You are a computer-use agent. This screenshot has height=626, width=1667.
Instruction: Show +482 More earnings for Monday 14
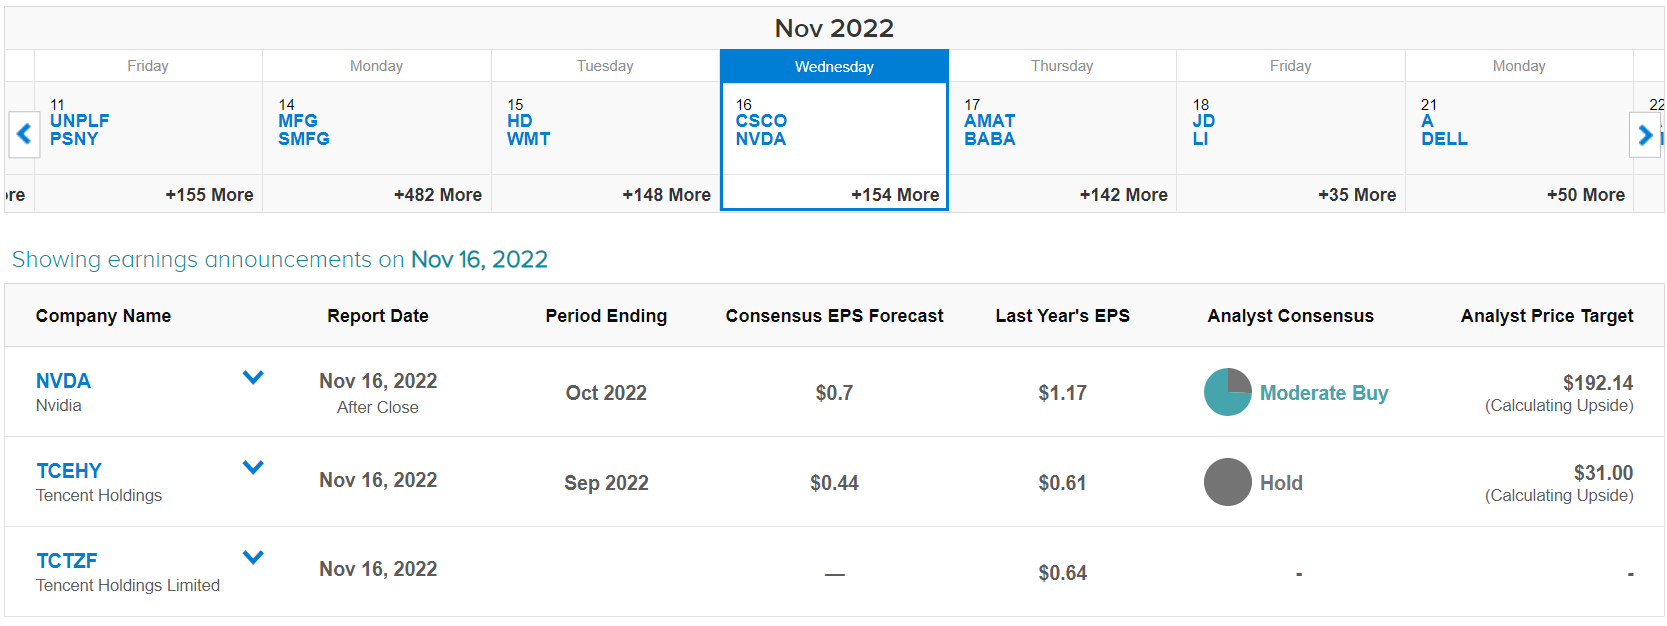click(x=438, y=195)
